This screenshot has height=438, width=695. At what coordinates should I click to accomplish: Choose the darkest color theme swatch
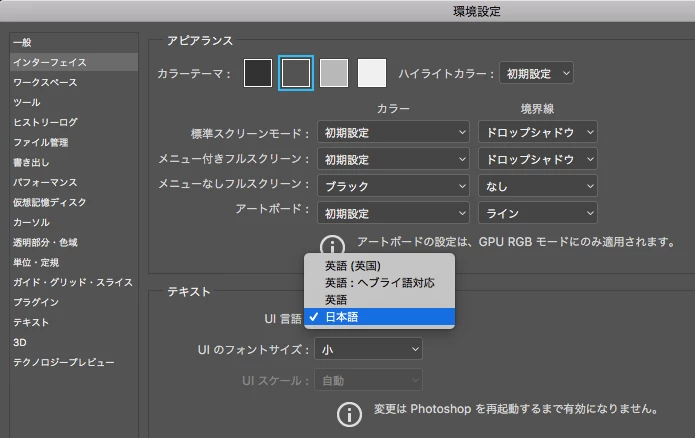258,73
